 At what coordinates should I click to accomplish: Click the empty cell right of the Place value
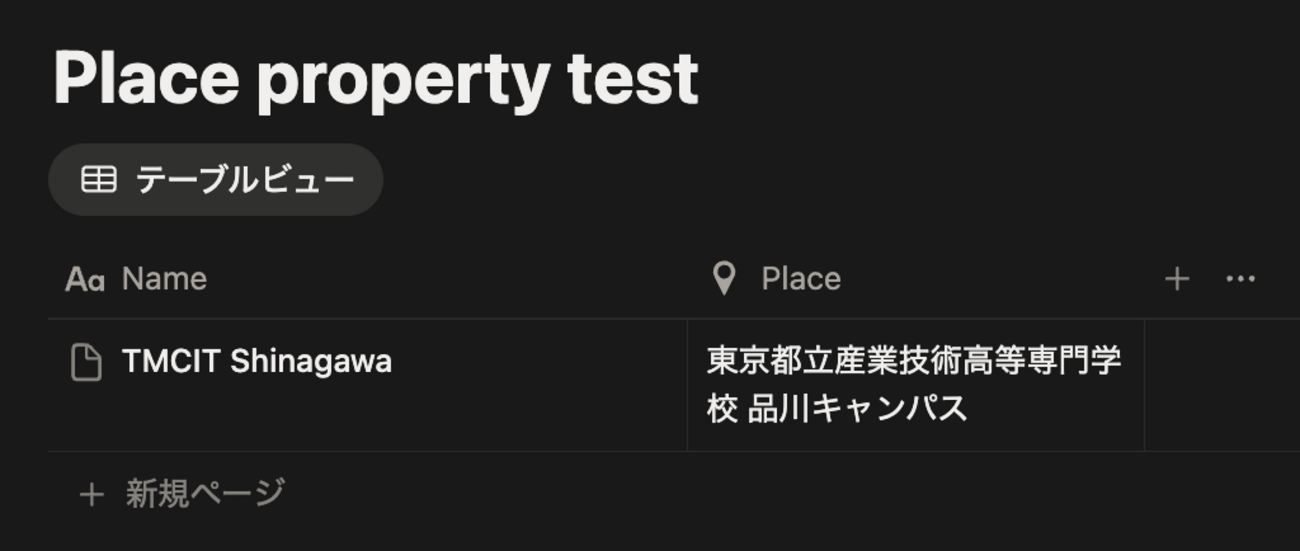(1220, 385)
